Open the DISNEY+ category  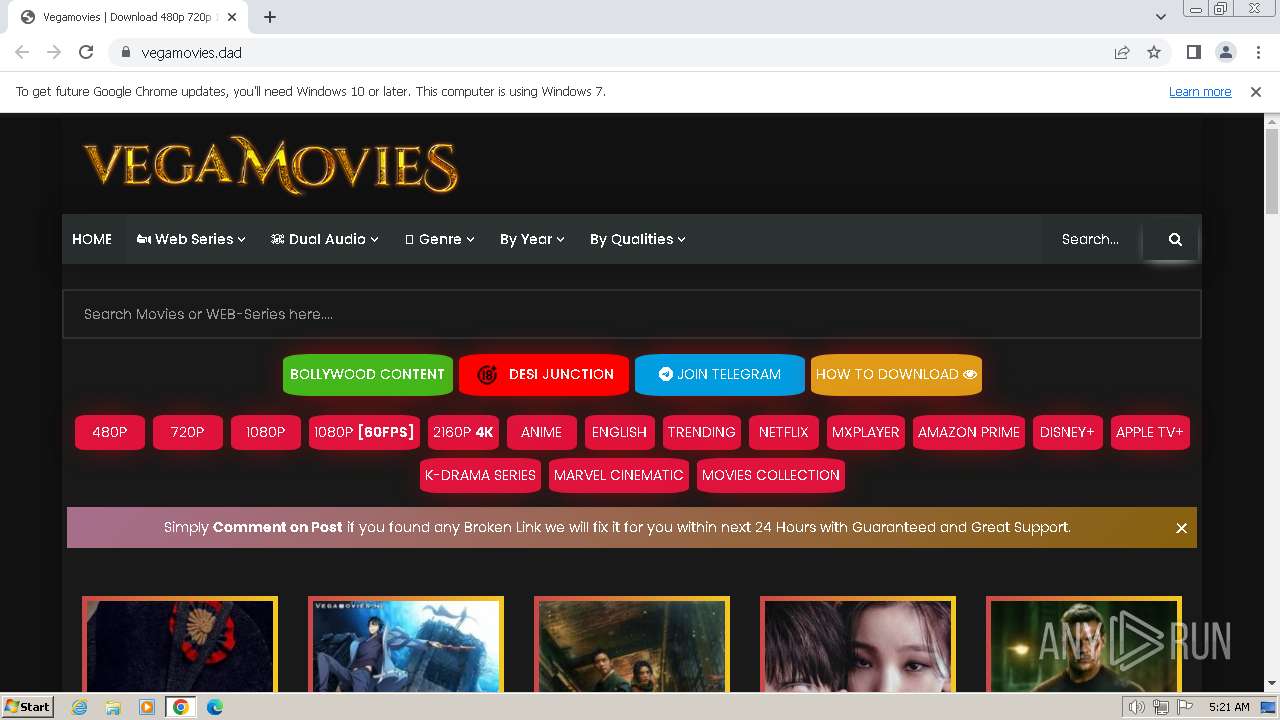tap(1068, 432)
